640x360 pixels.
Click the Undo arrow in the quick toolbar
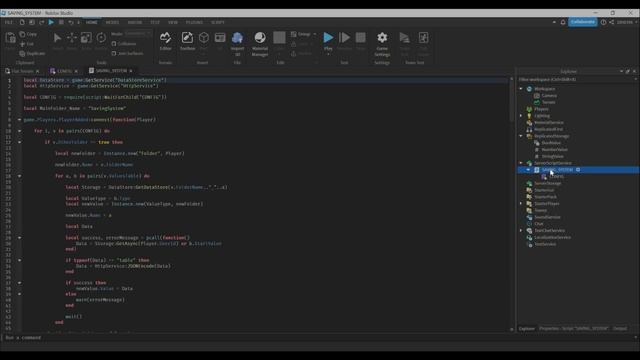[71, 22]
